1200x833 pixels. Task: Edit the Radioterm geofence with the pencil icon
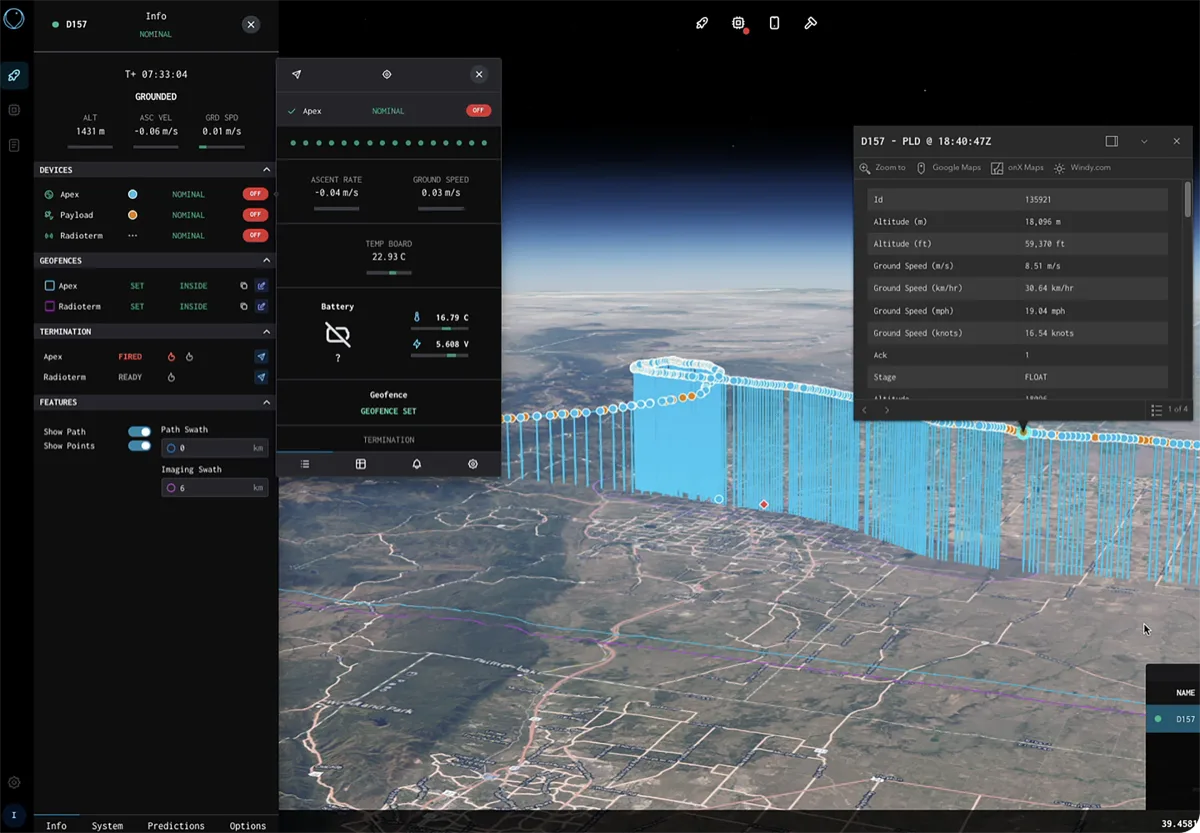(x=262, y=306)
